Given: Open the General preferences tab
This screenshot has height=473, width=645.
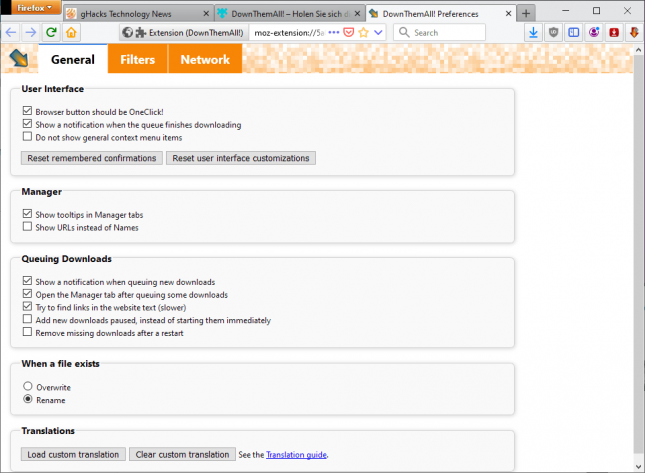Looking at the screenshot, I should [x=73, y=59].
